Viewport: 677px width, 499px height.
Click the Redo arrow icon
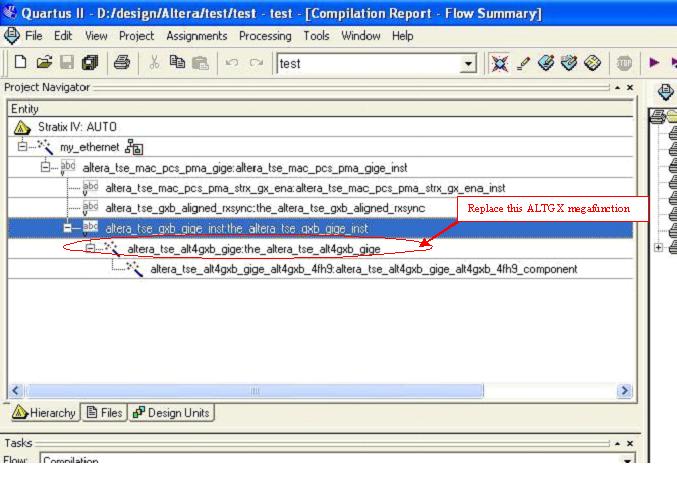pos(256,63)
